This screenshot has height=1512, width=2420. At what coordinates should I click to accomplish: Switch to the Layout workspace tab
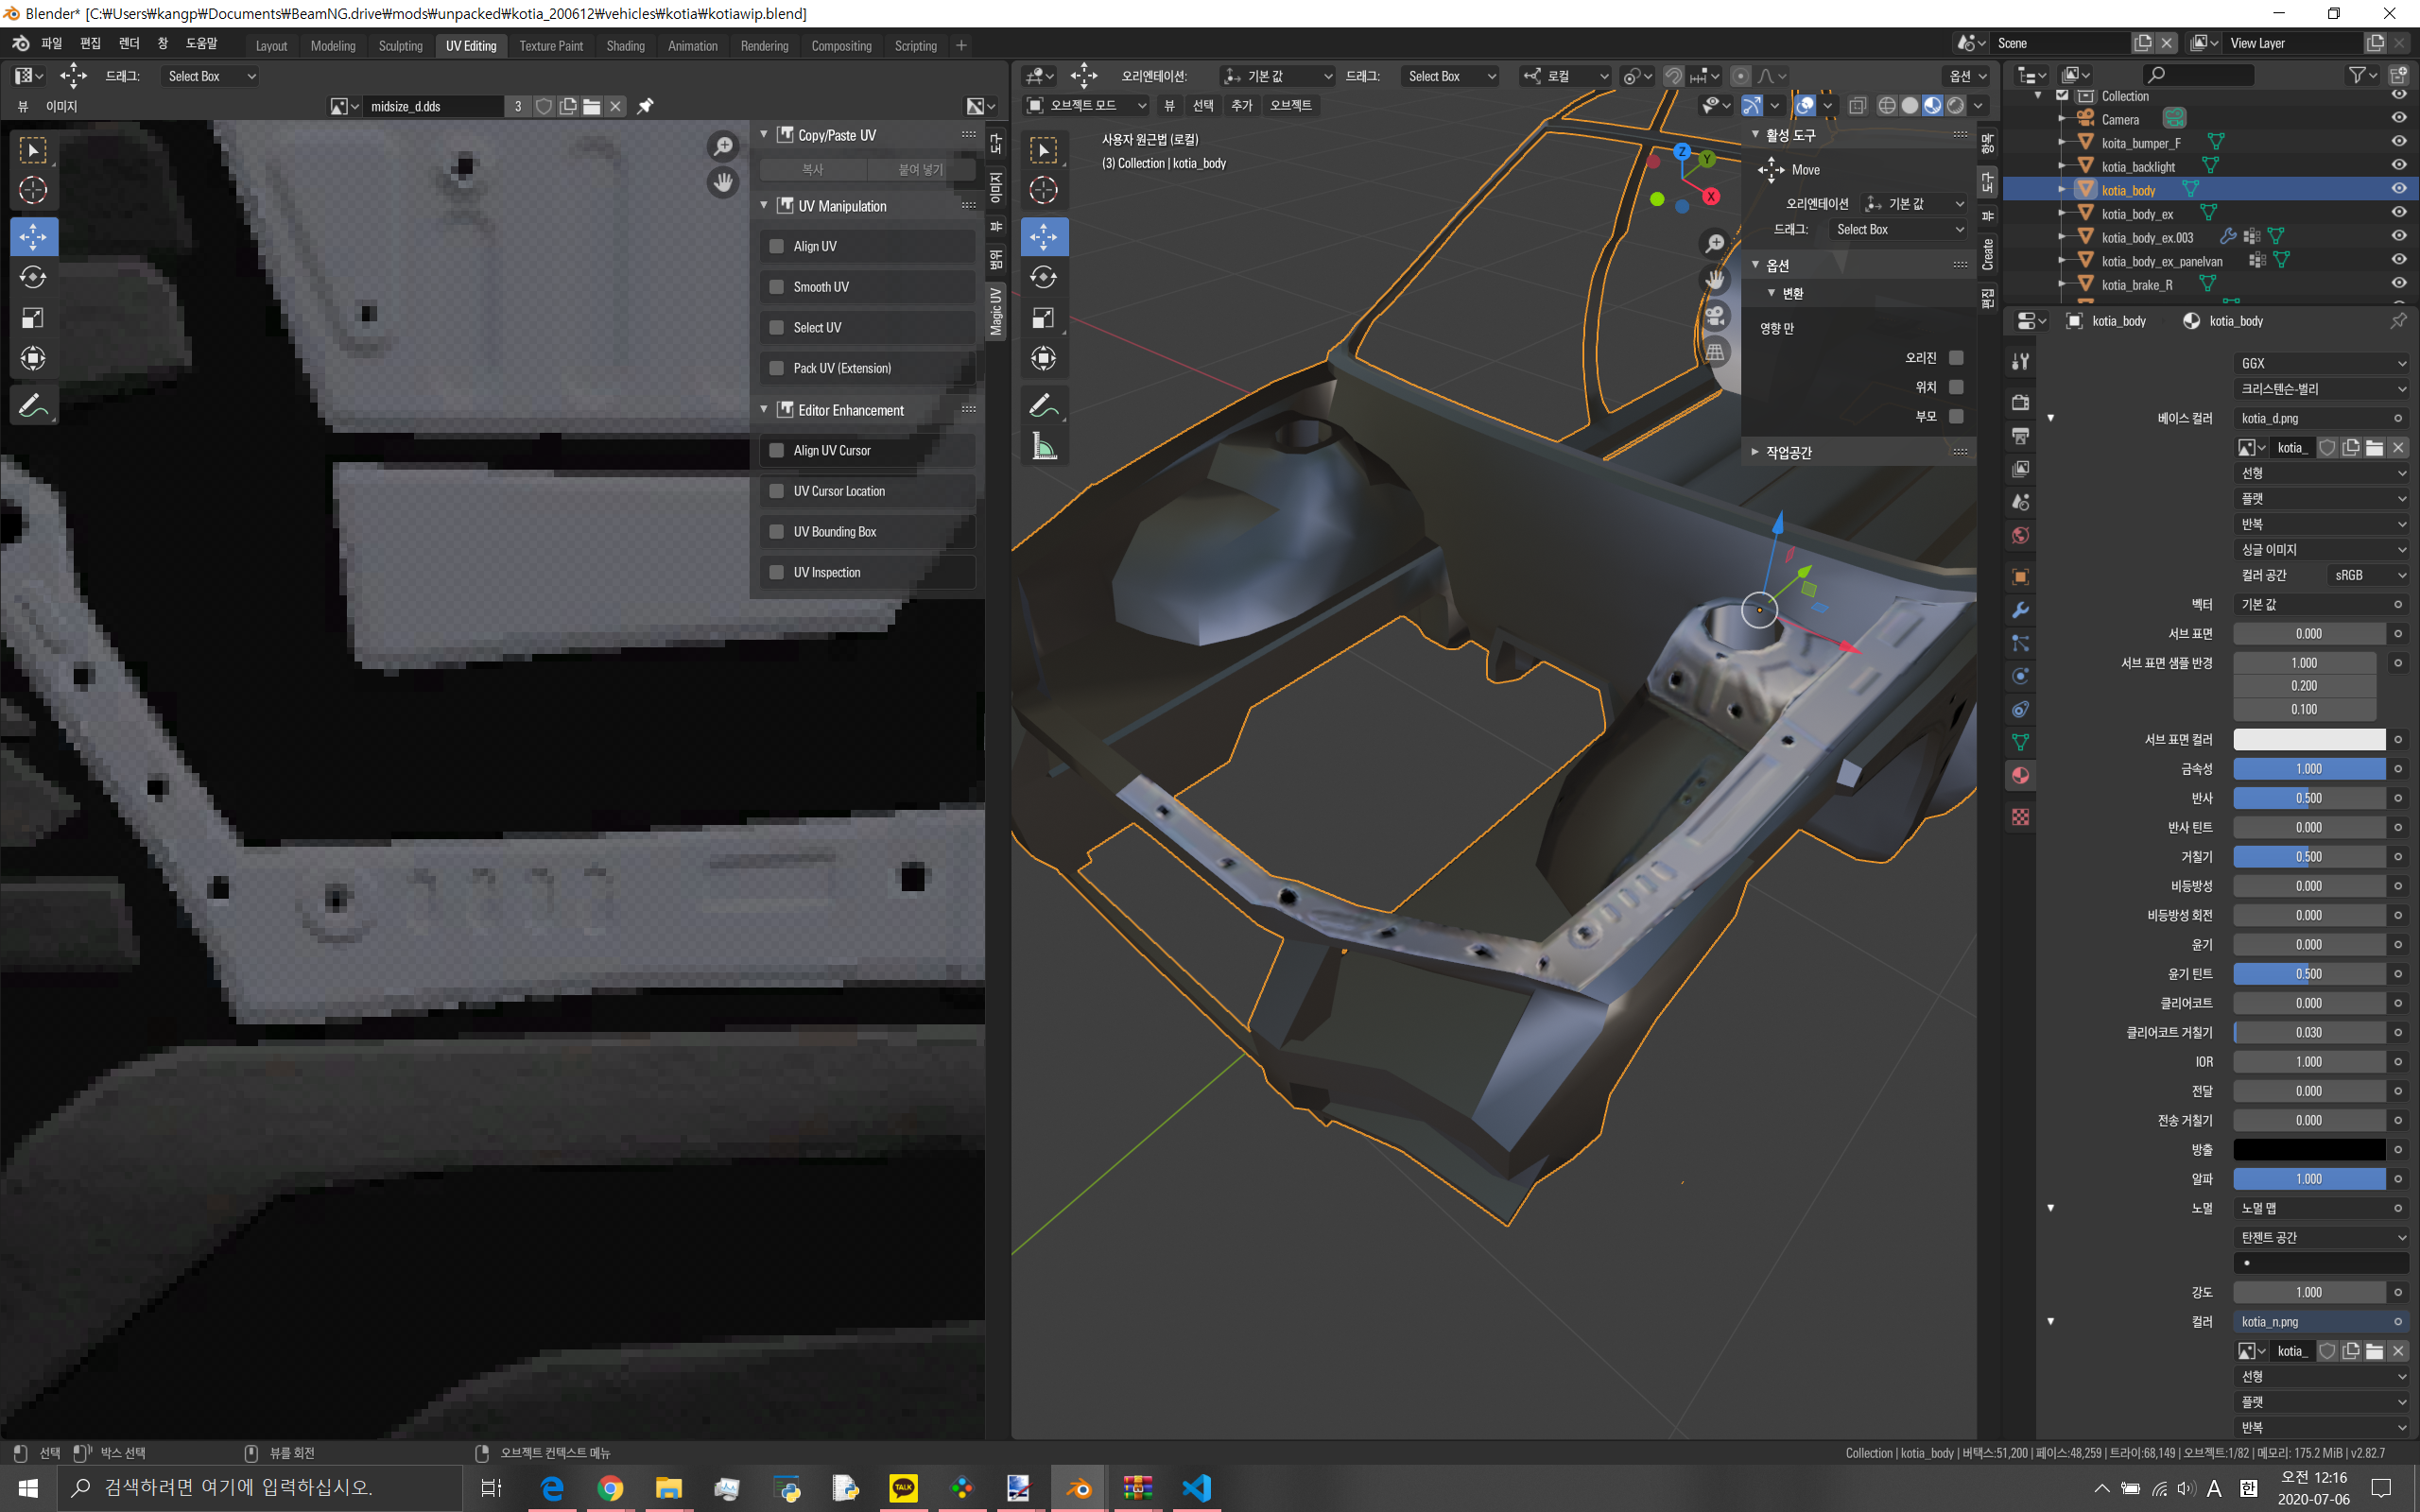coord(271,46)
